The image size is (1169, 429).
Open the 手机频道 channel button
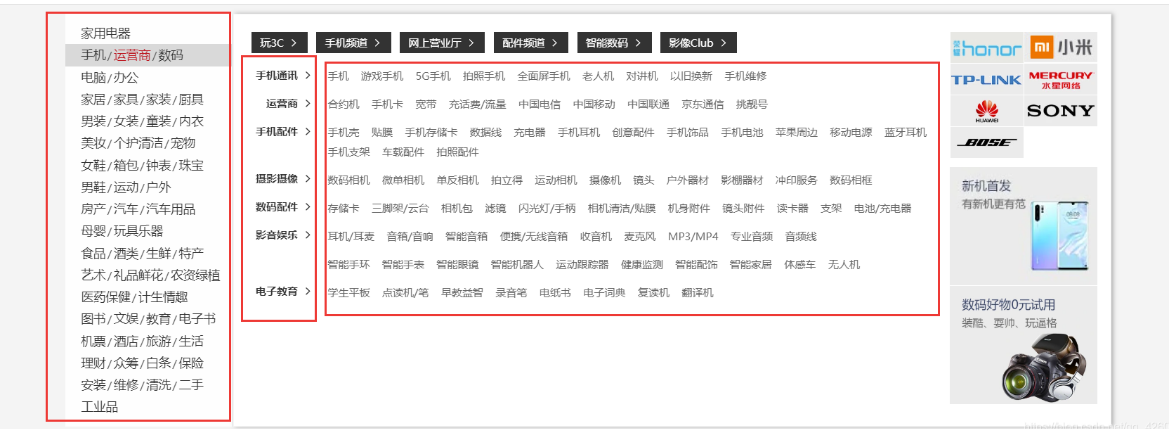[353, 43]
